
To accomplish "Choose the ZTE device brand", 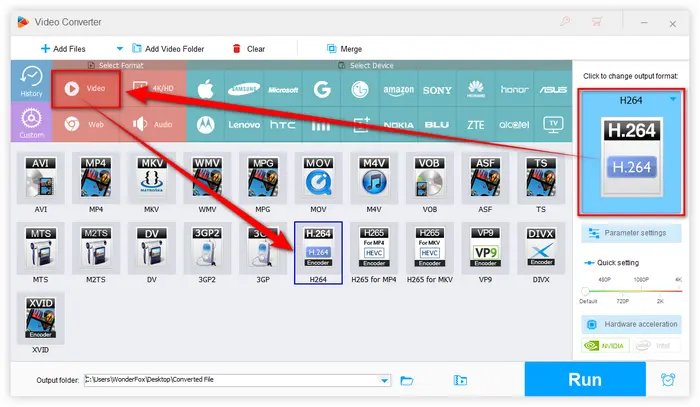I will pos(476,125).
